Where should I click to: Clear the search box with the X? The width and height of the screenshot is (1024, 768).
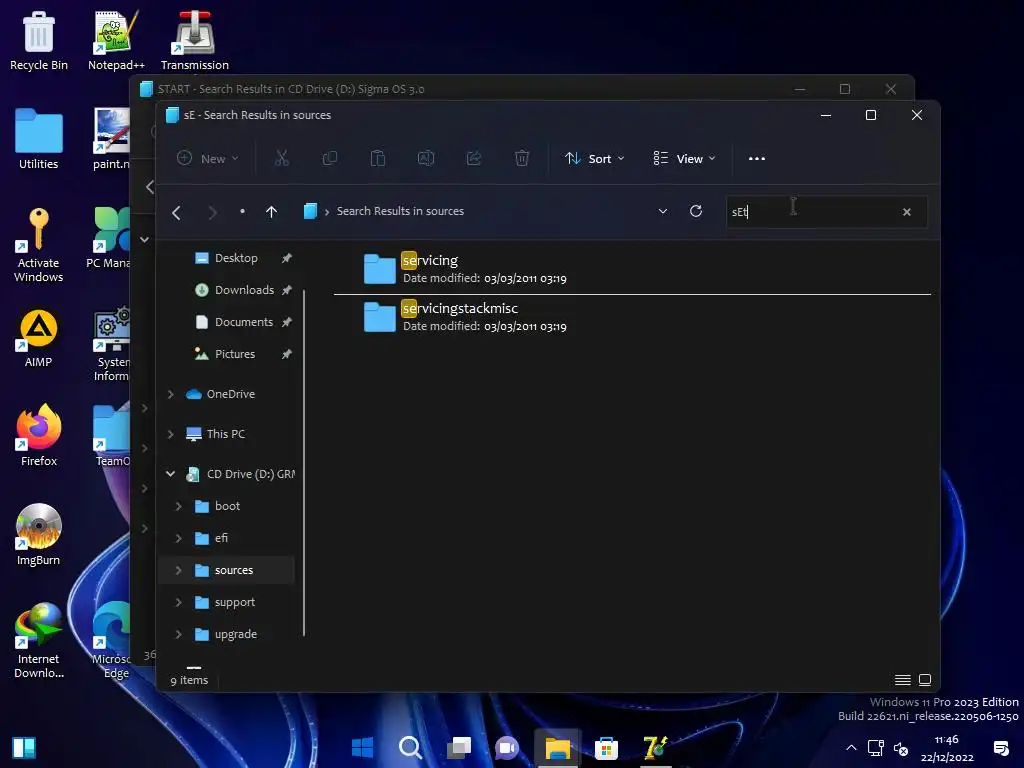[906, 212]
